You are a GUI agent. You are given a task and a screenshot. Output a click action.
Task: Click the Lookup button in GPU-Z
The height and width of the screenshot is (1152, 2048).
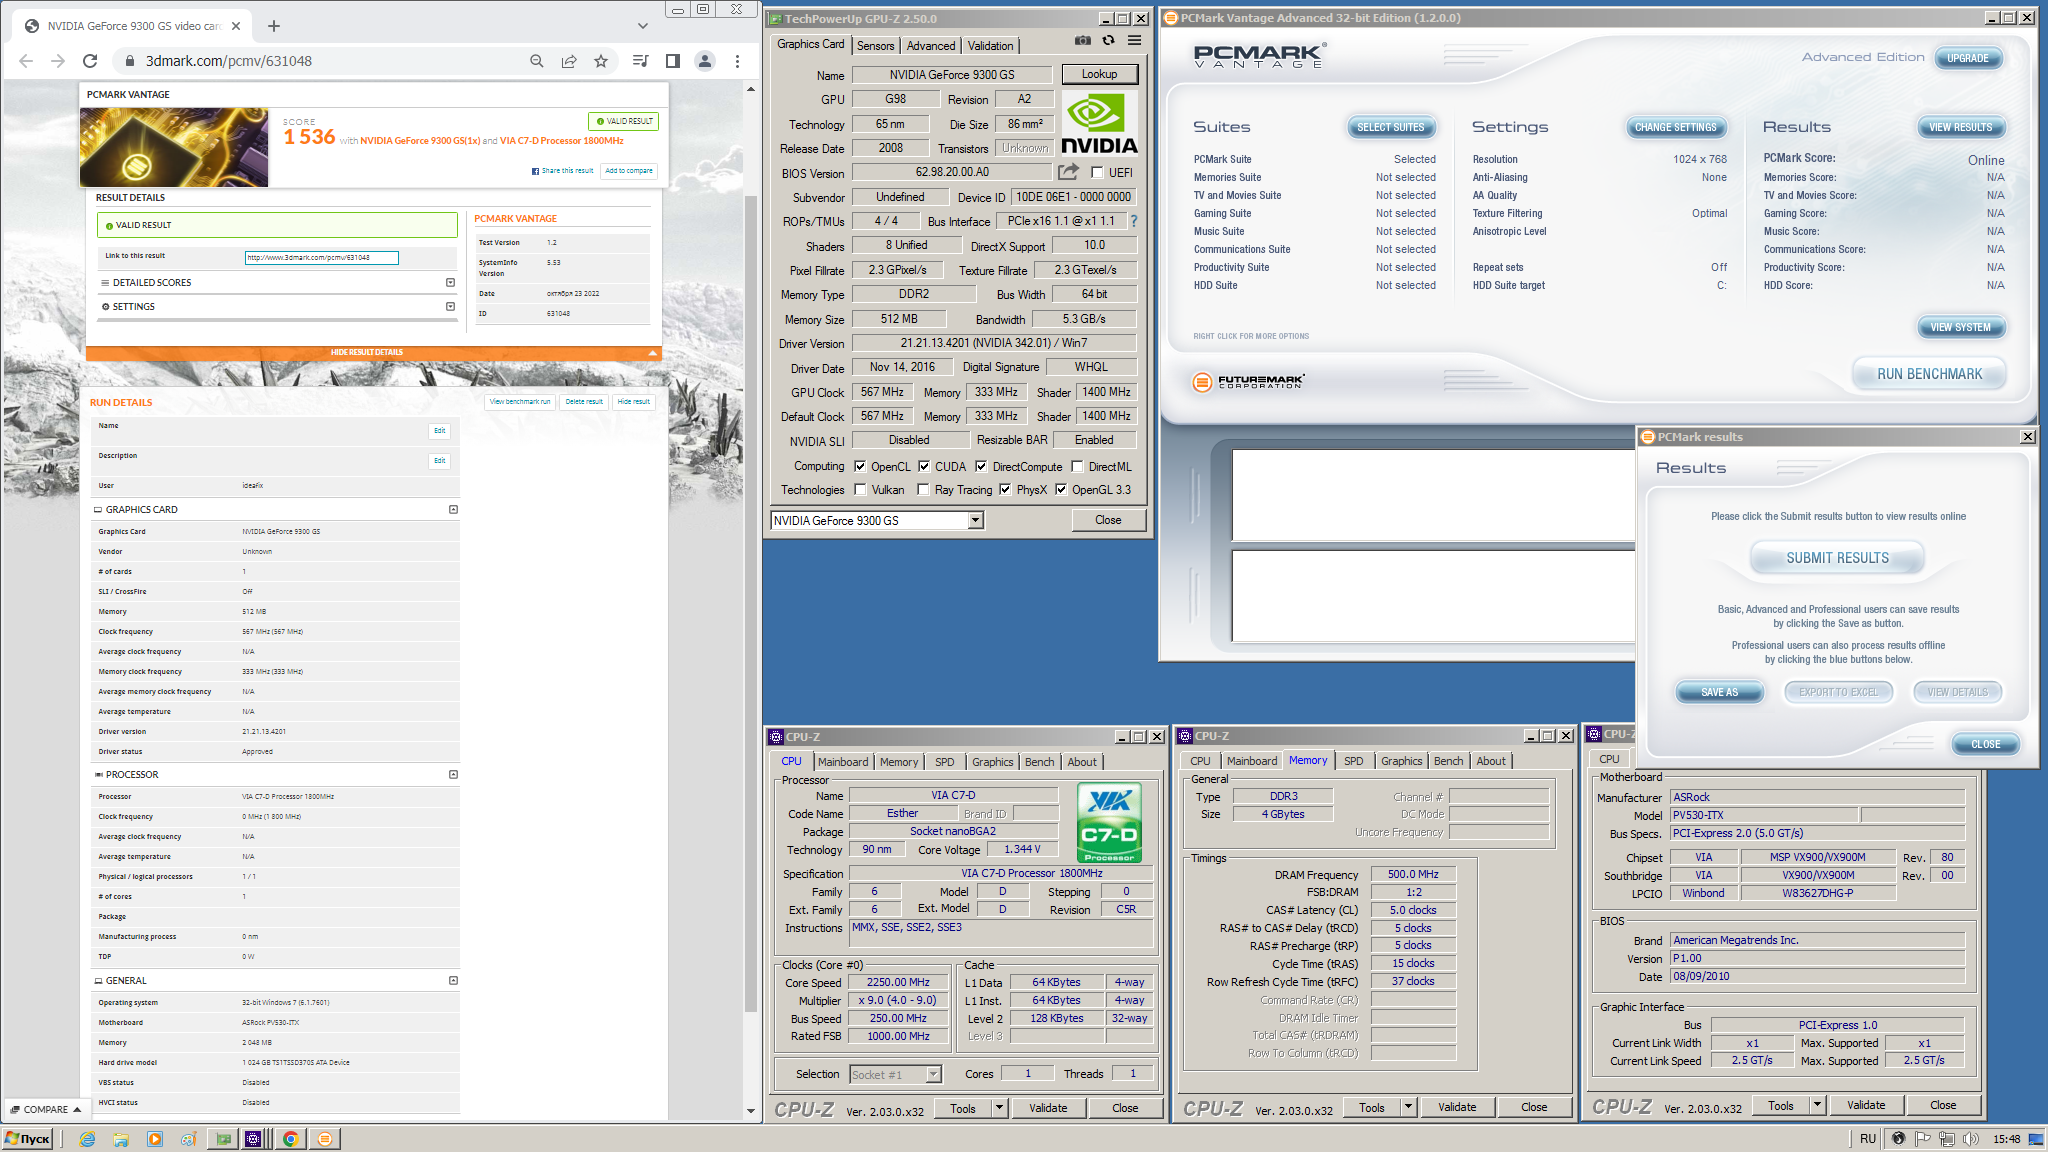pyautogui.click(x=1099, y=74)
